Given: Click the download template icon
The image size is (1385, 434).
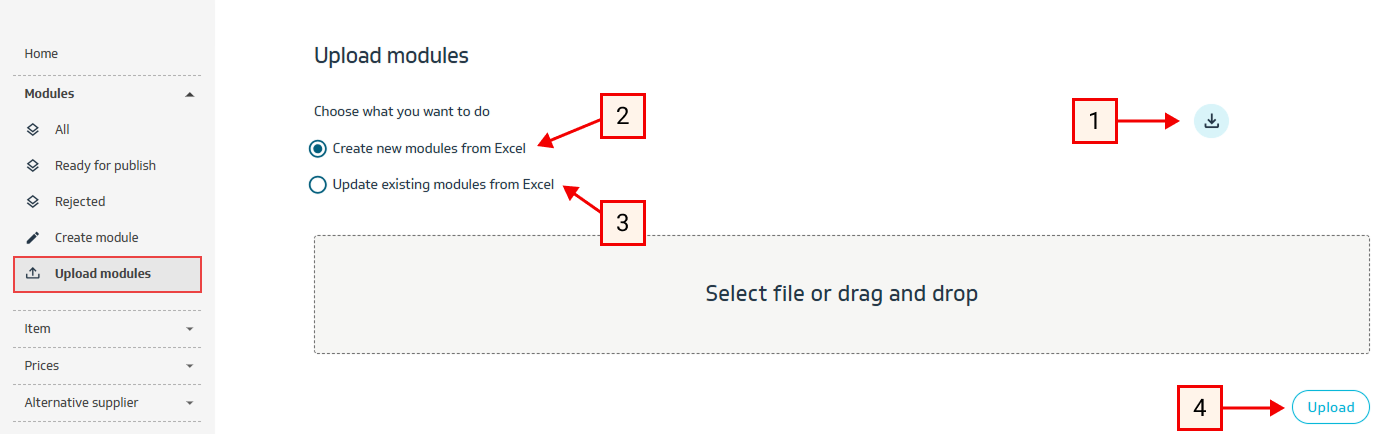Looking at the screenshot, I should 1211,121.
